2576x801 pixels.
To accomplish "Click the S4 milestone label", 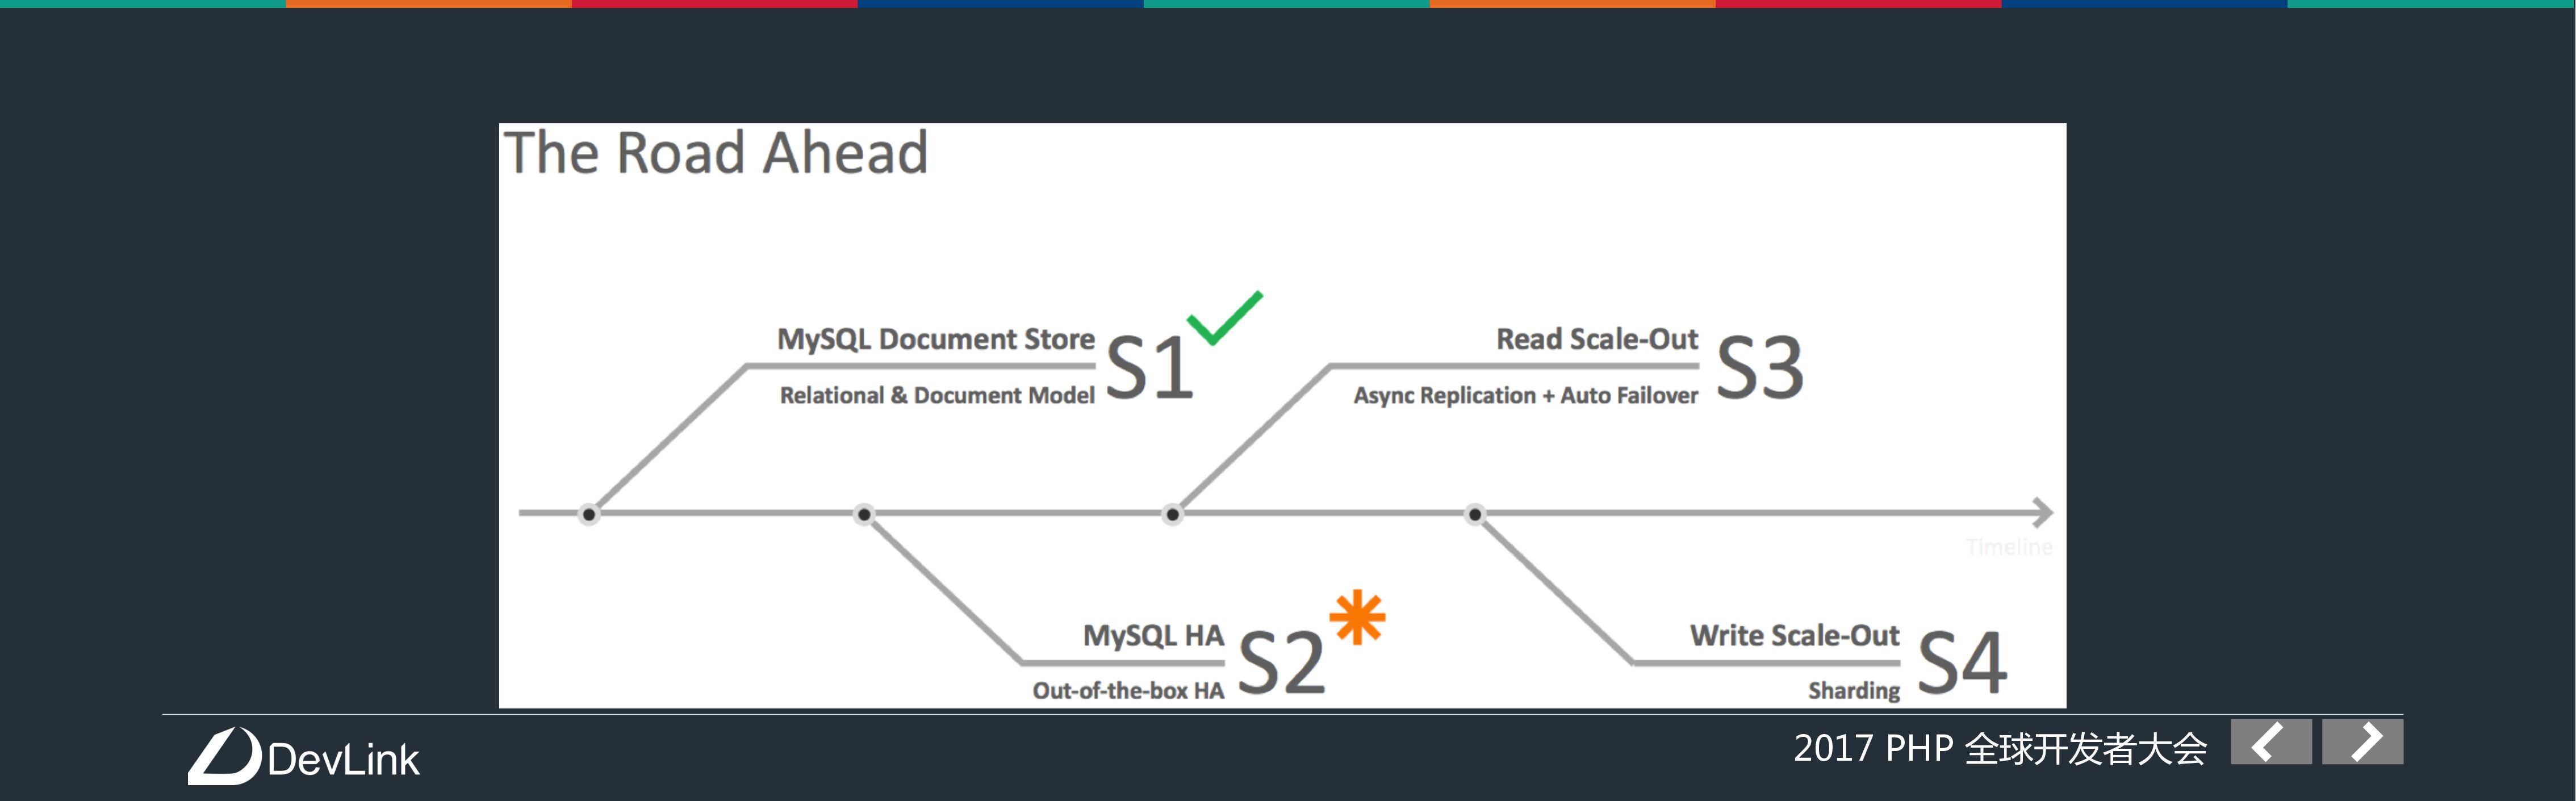I will (1962, 662).
